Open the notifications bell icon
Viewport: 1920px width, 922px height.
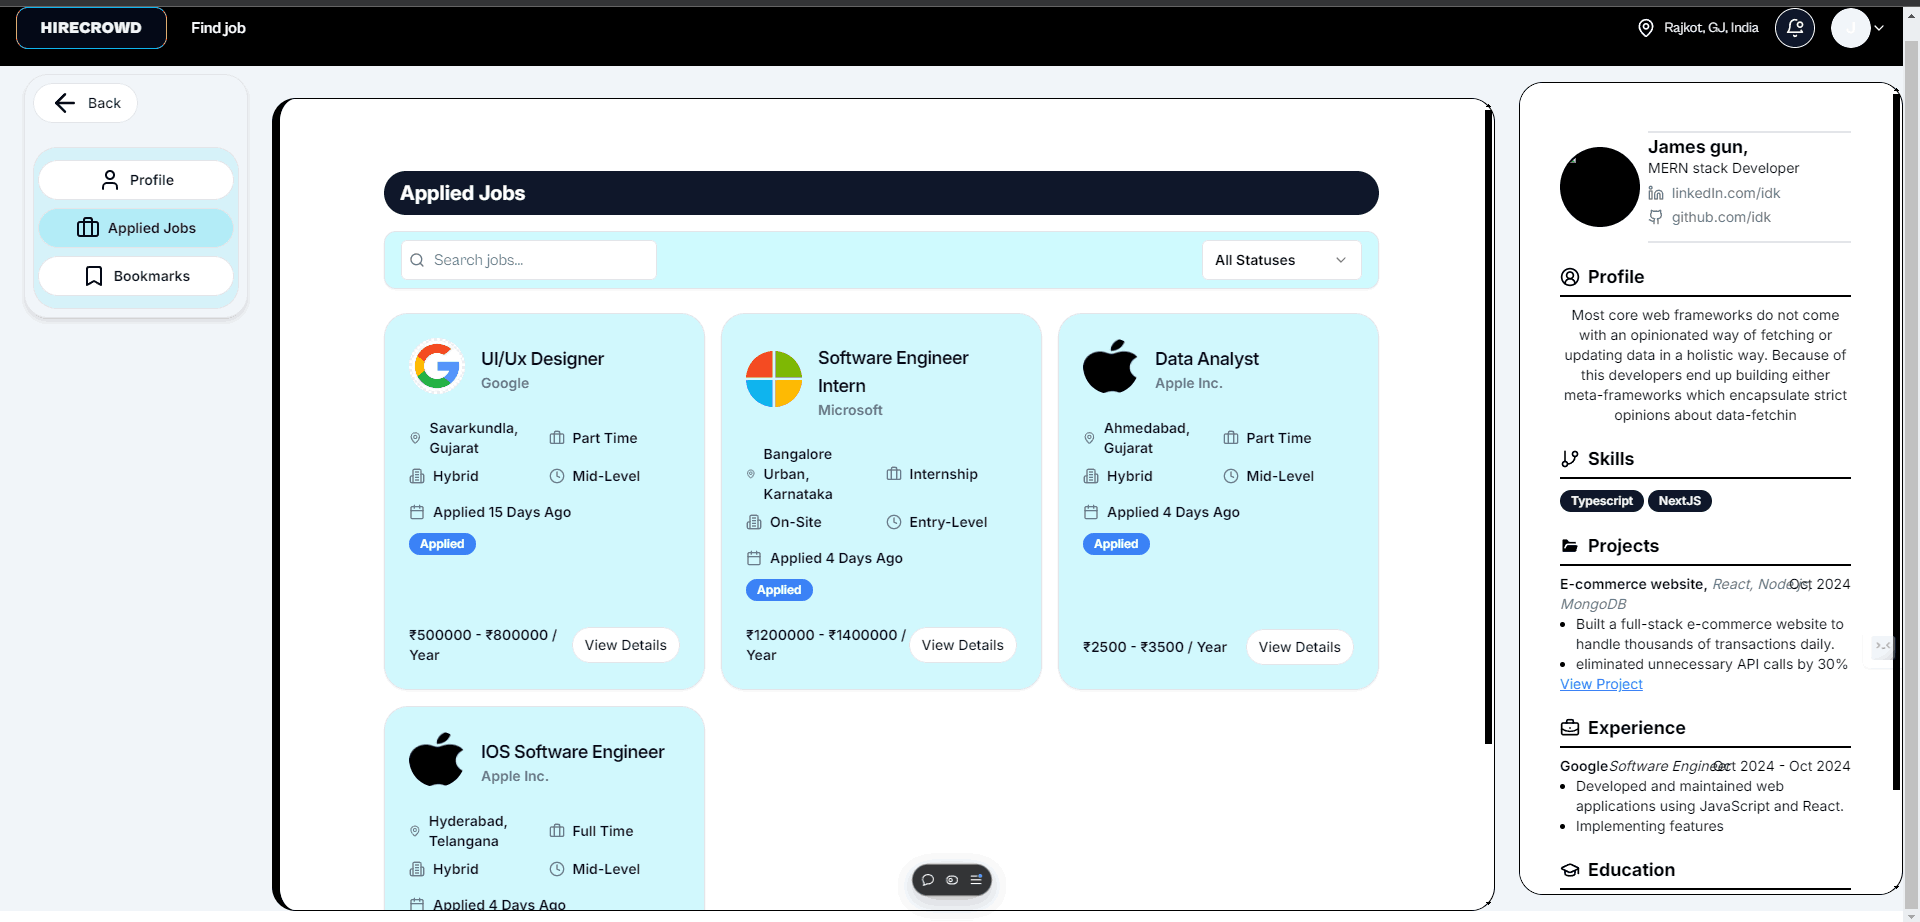[x=1795, y=28]
